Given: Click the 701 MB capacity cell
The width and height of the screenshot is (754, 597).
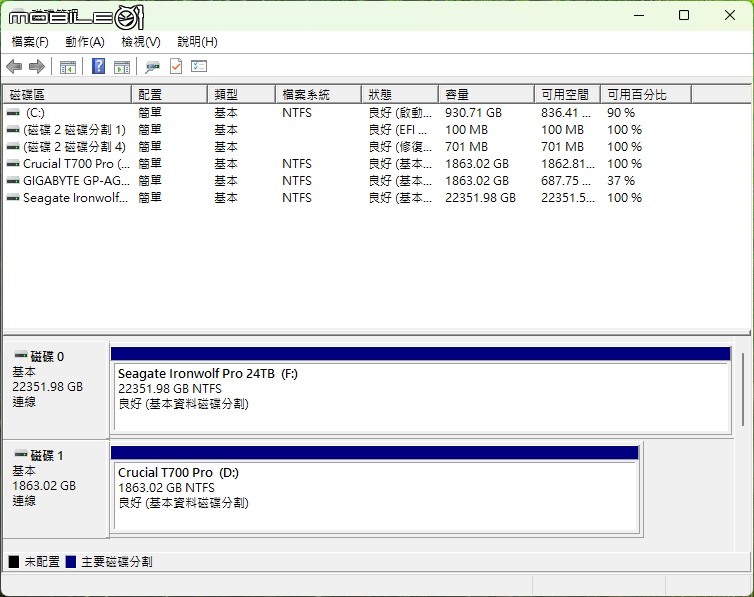Looking at the screenshot, I should tap(466, 147).
